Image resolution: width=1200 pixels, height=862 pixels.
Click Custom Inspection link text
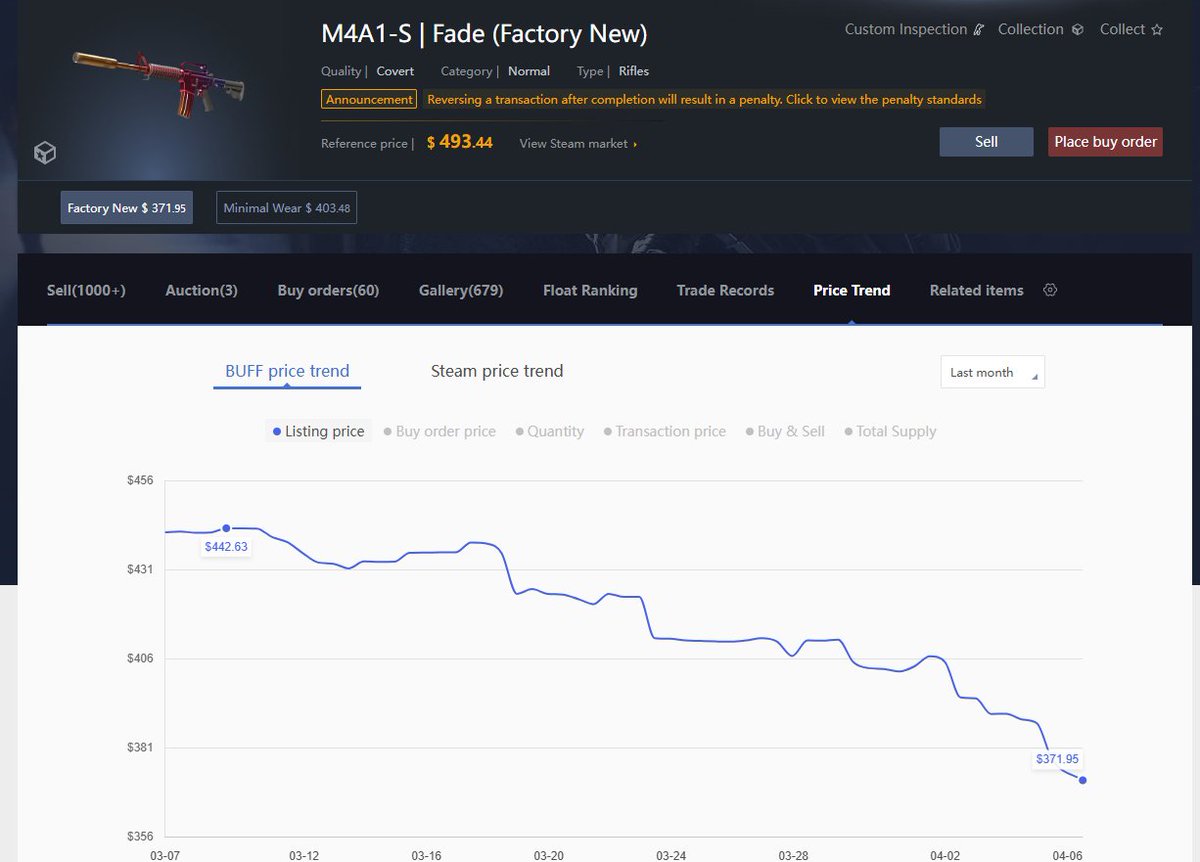(x=906, y=30)
